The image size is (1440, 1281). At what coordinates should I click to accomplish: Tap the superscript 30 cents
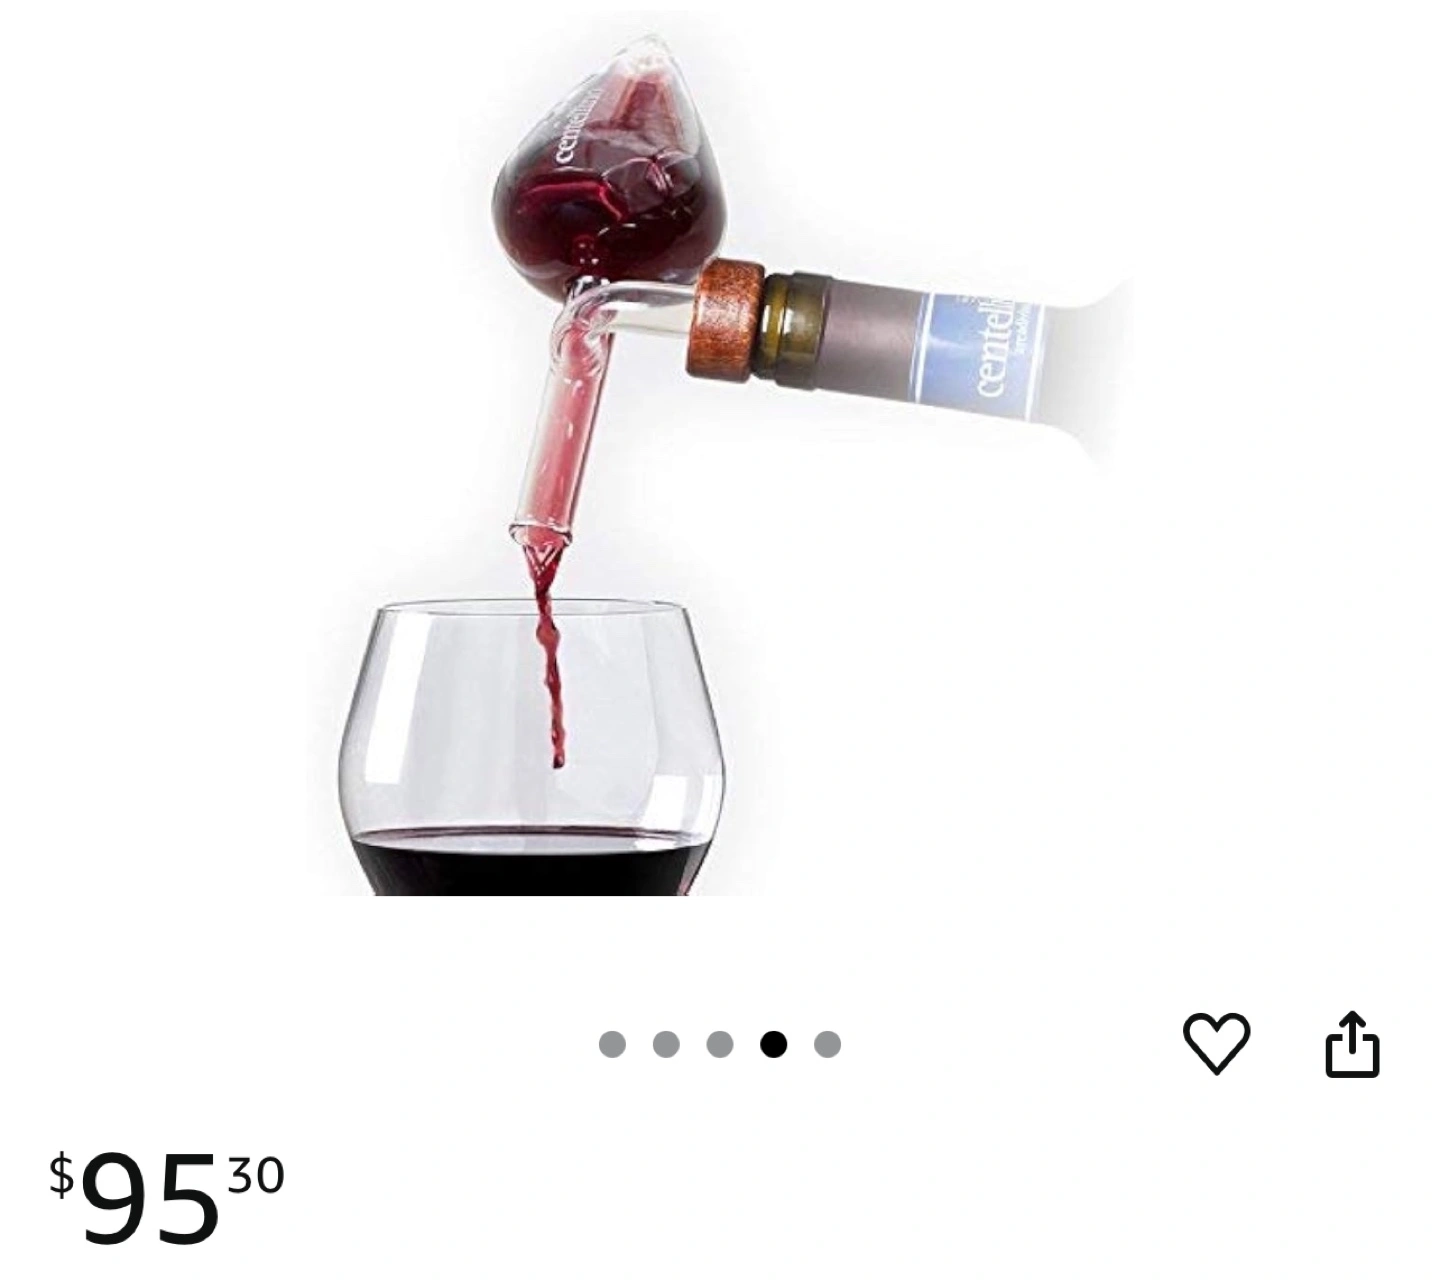pos(256,1176)
